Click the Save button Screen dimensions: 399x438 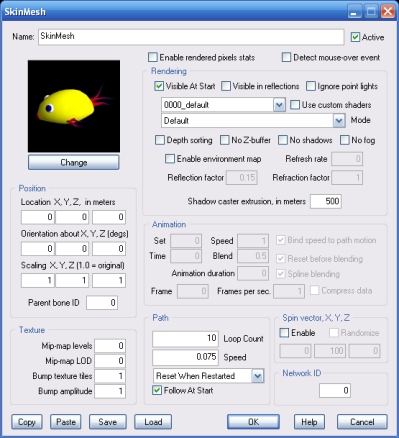point(108,422)
